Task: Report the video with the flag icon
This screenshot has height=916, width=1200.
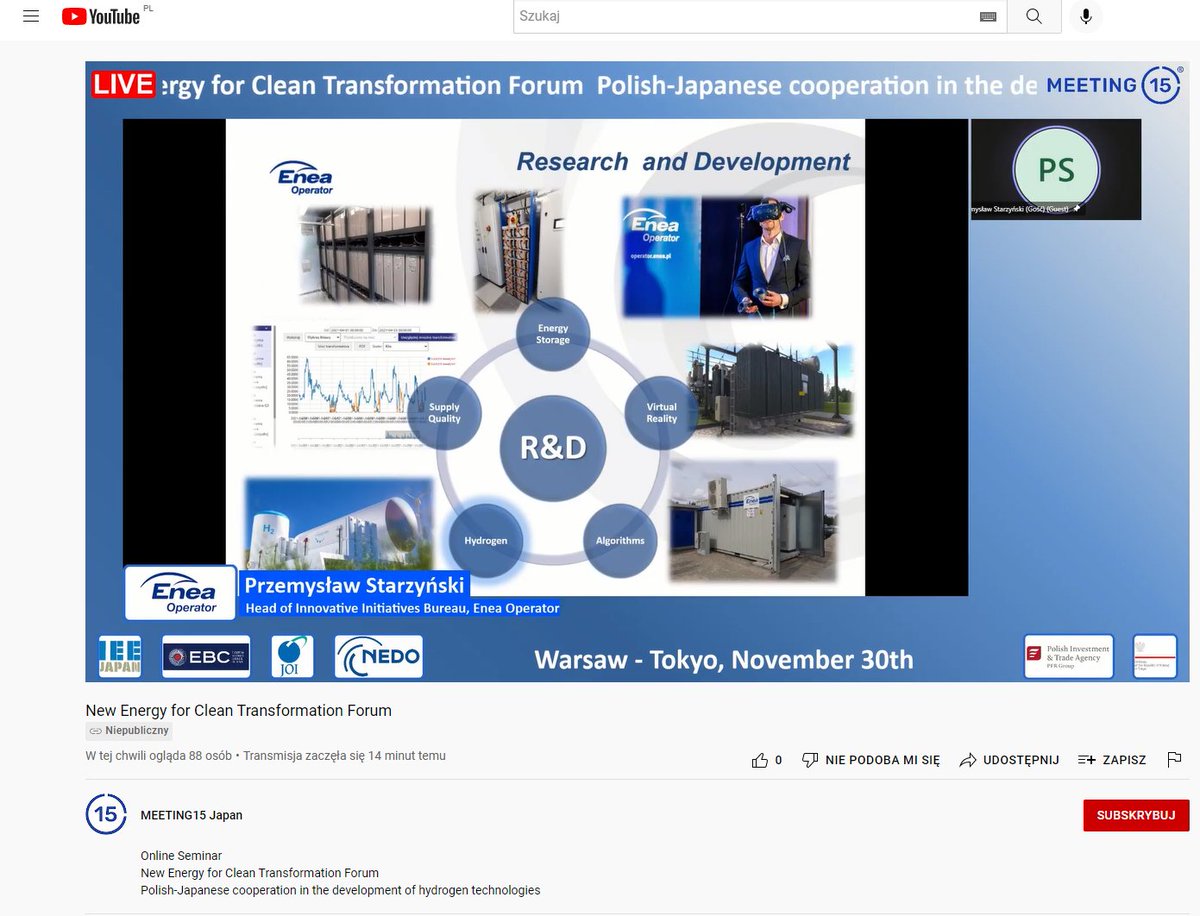Action: tap(1175, 760)
